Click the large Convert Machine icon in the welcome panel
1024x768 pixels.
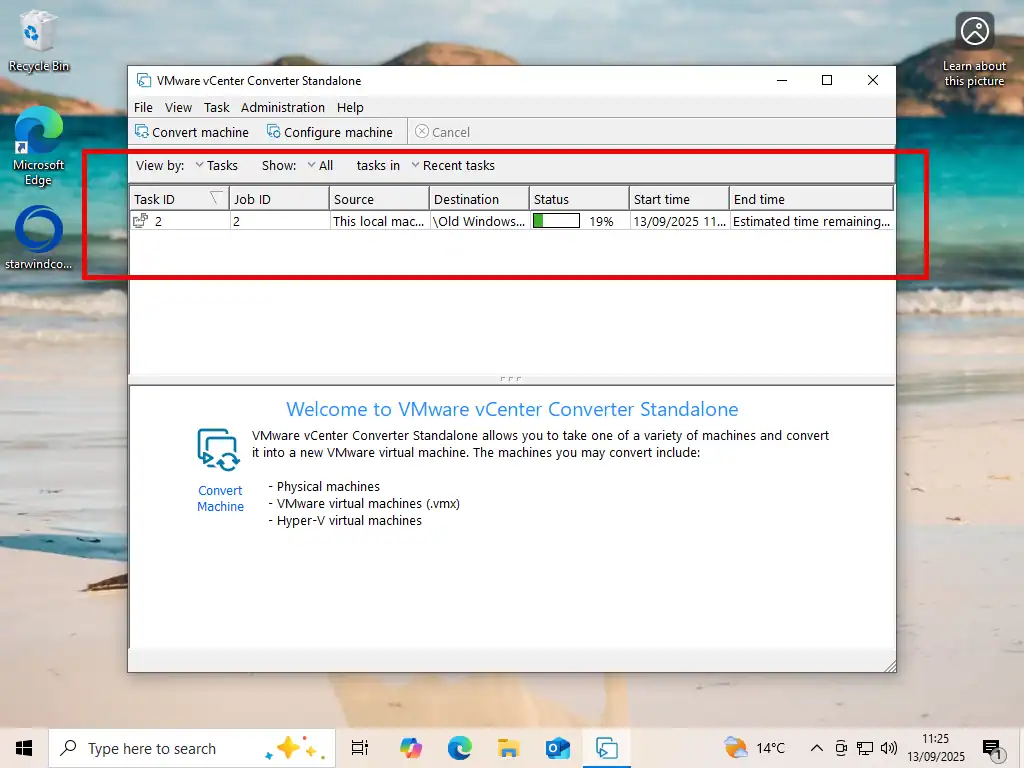(x=219, y=450)
